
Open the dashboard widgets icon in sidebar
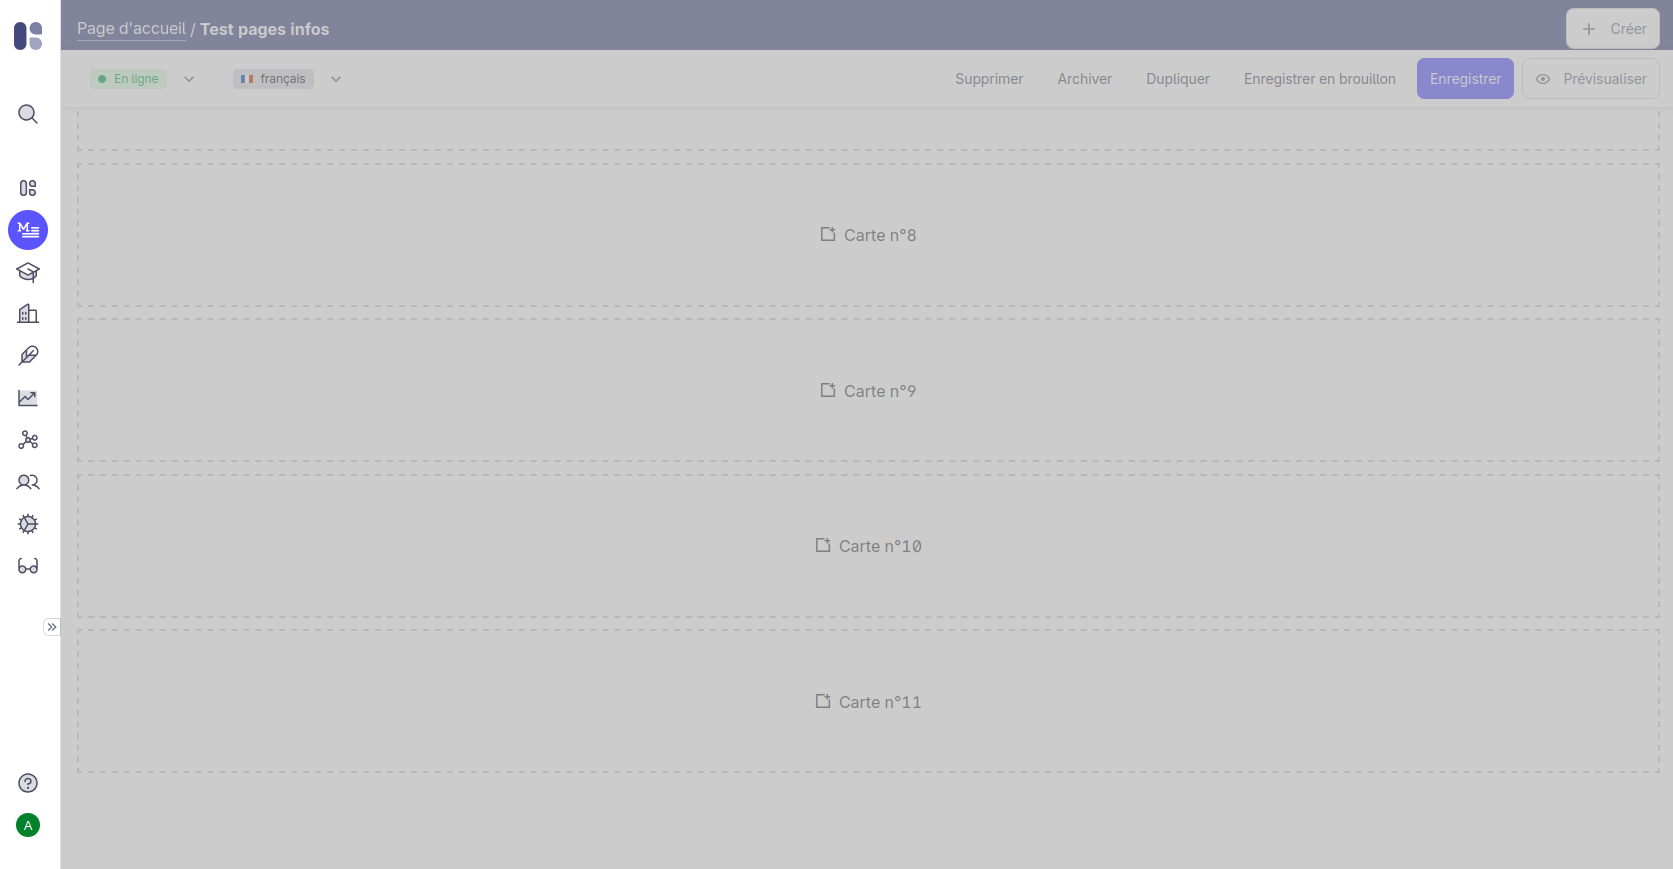pyautogui.click(x=28, y=188)
